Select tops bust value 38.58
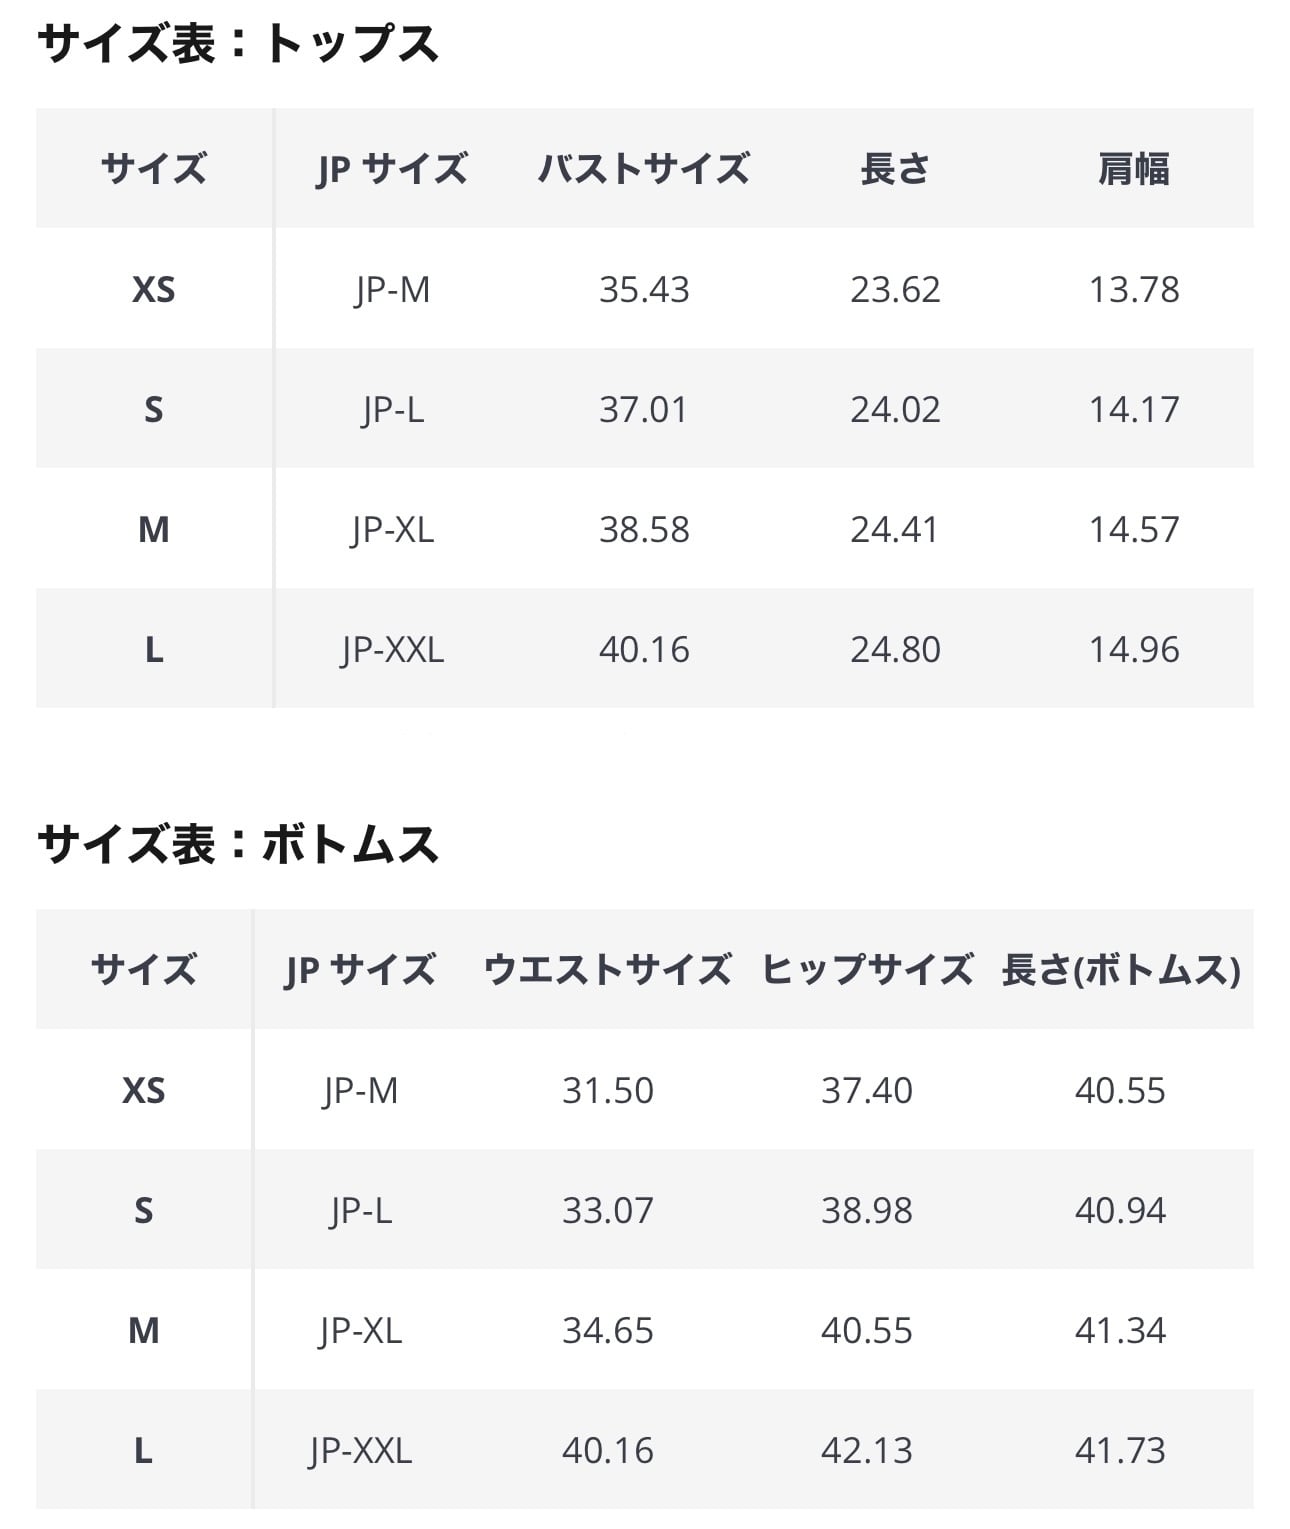The width and height of the screenshot is (1290, 1529). [x=644, y=529]
